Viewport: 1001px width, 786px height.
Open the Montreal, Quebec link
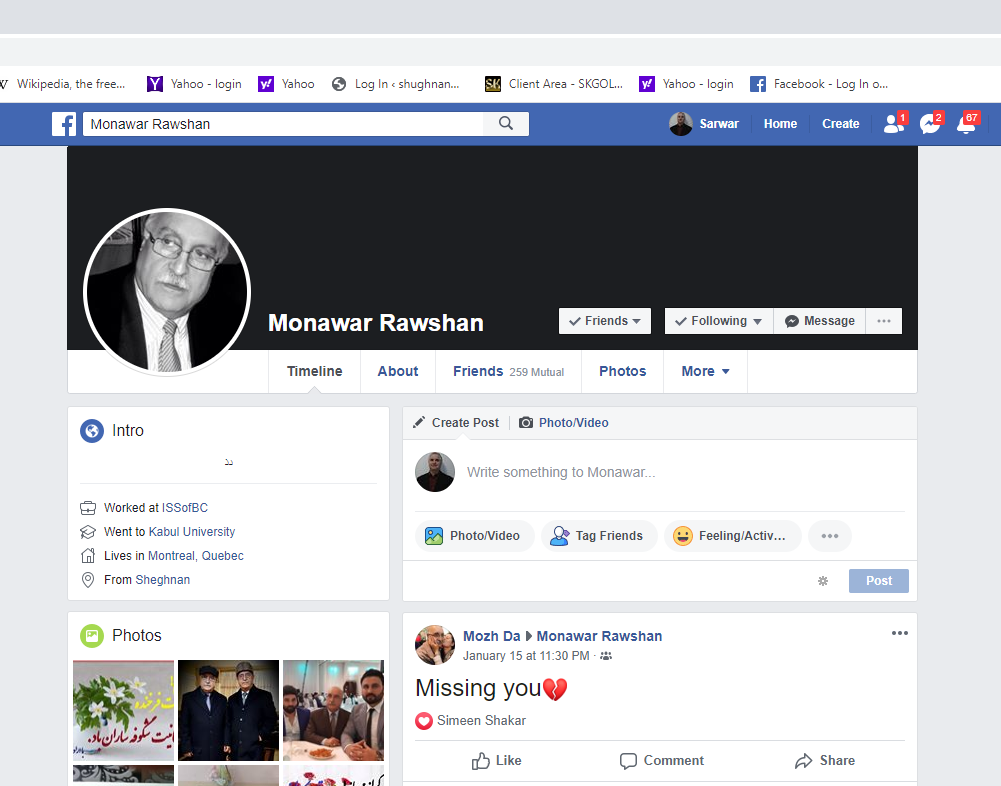tap(195, 556)
